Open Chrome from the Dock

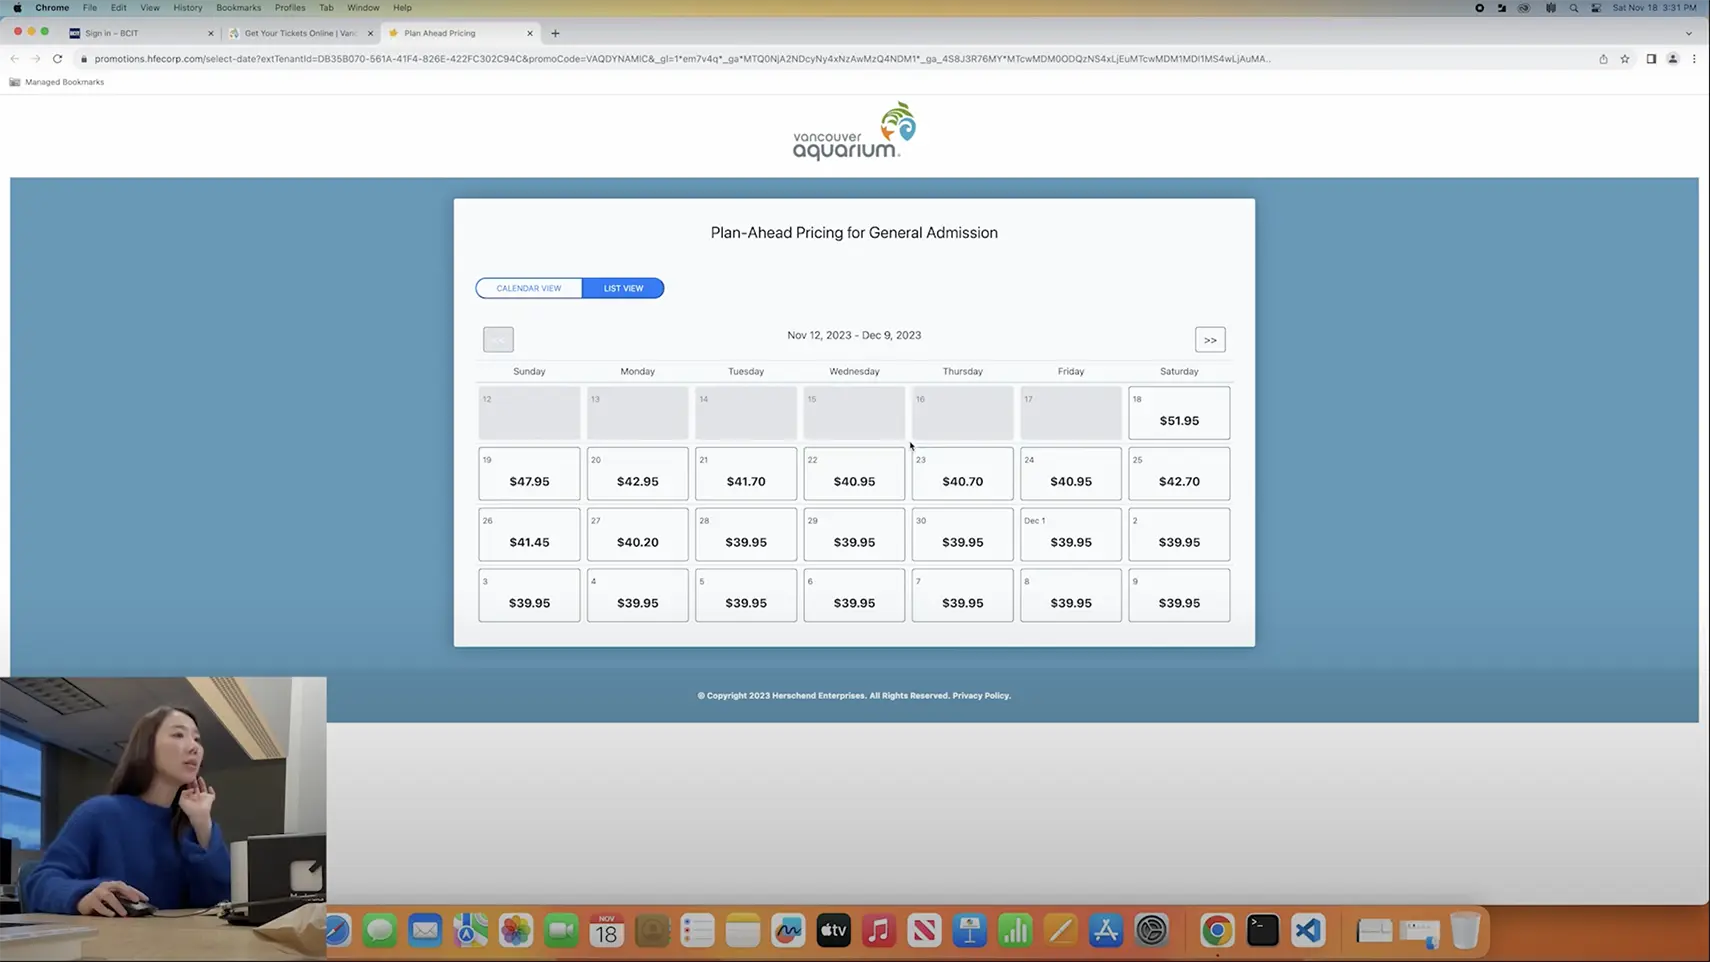(x=1216, y=930)
